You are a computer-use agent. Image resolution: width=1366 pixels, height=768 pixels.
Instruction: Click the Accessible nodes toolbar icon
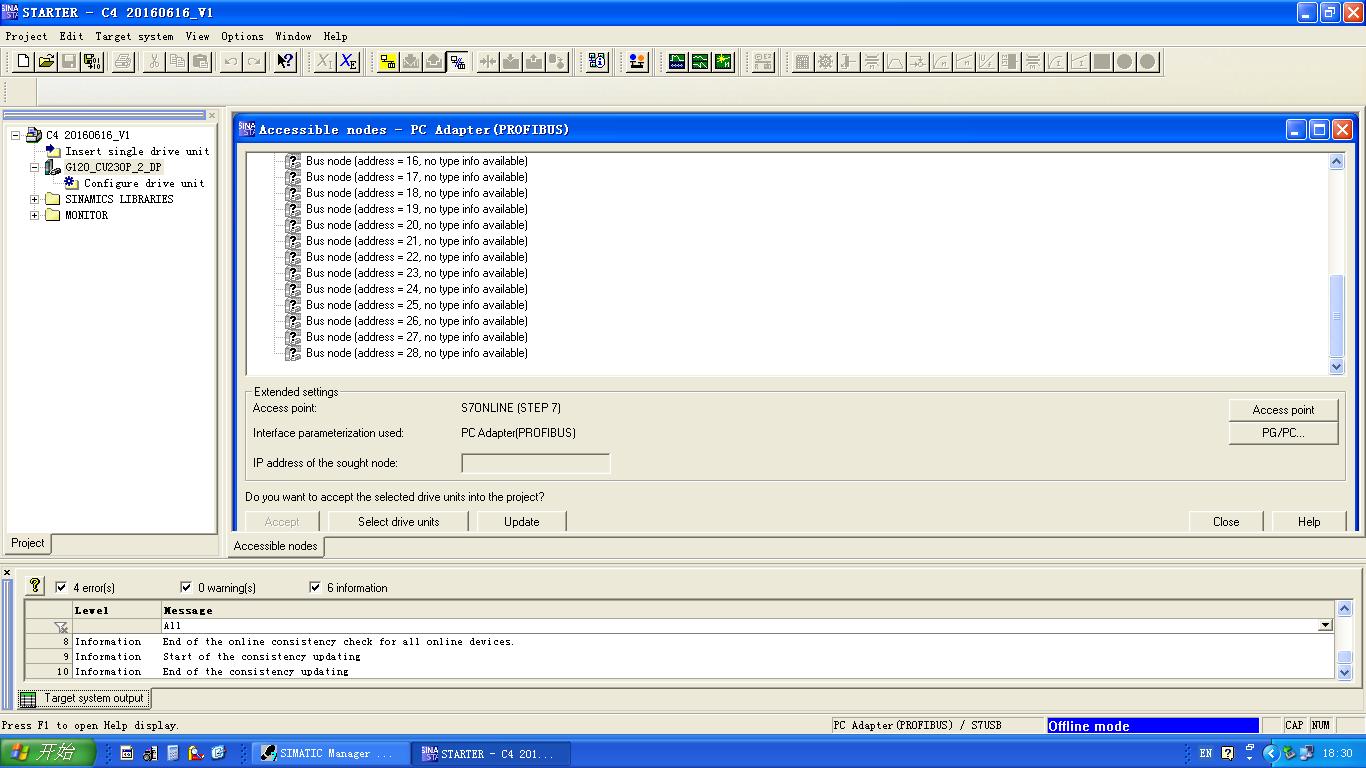457,61
